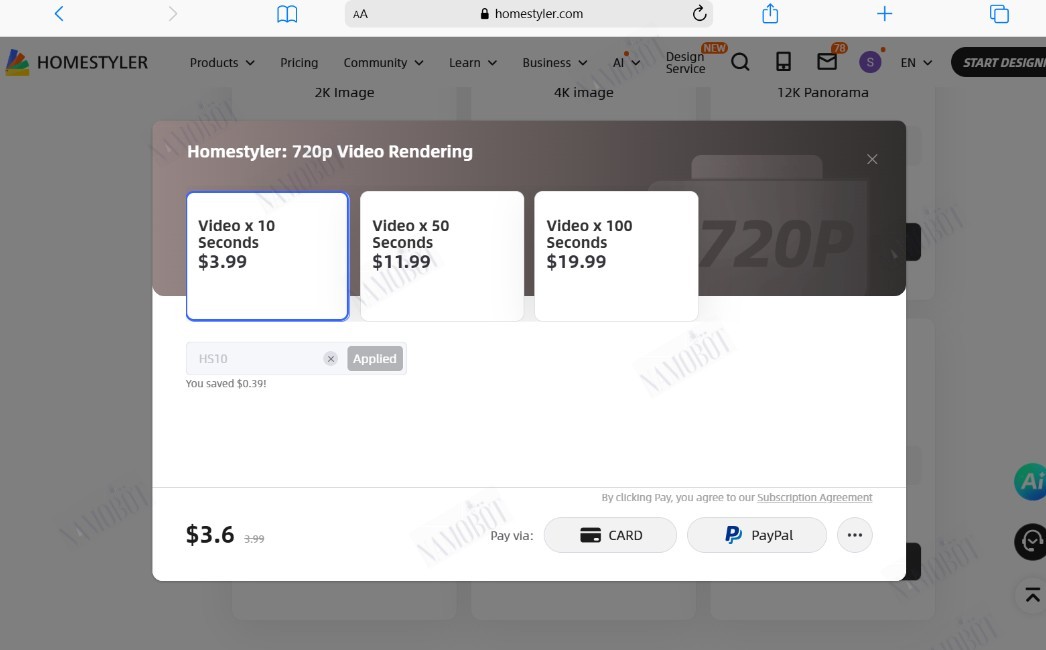The image size is (1046, 650).
Task: Expand the Products dropdown menu
Action: [x=221, y=63]
